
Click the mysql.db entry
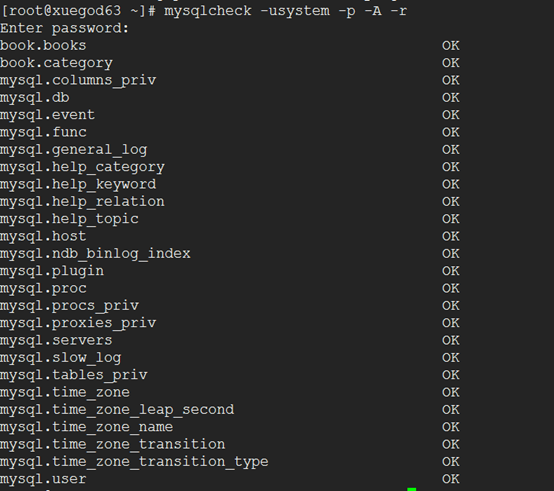(x=35, y=97)
